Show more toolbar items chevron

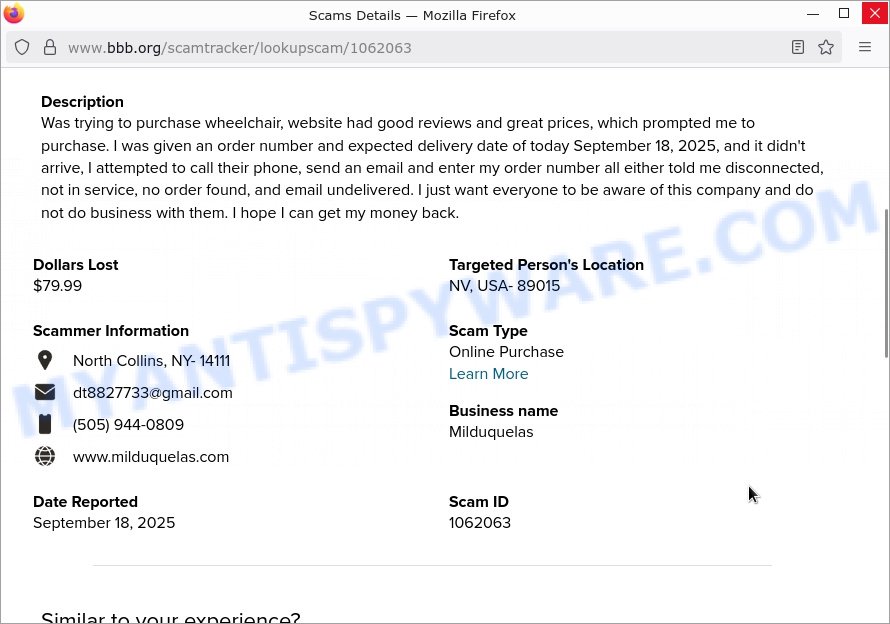tap(866, 47)
